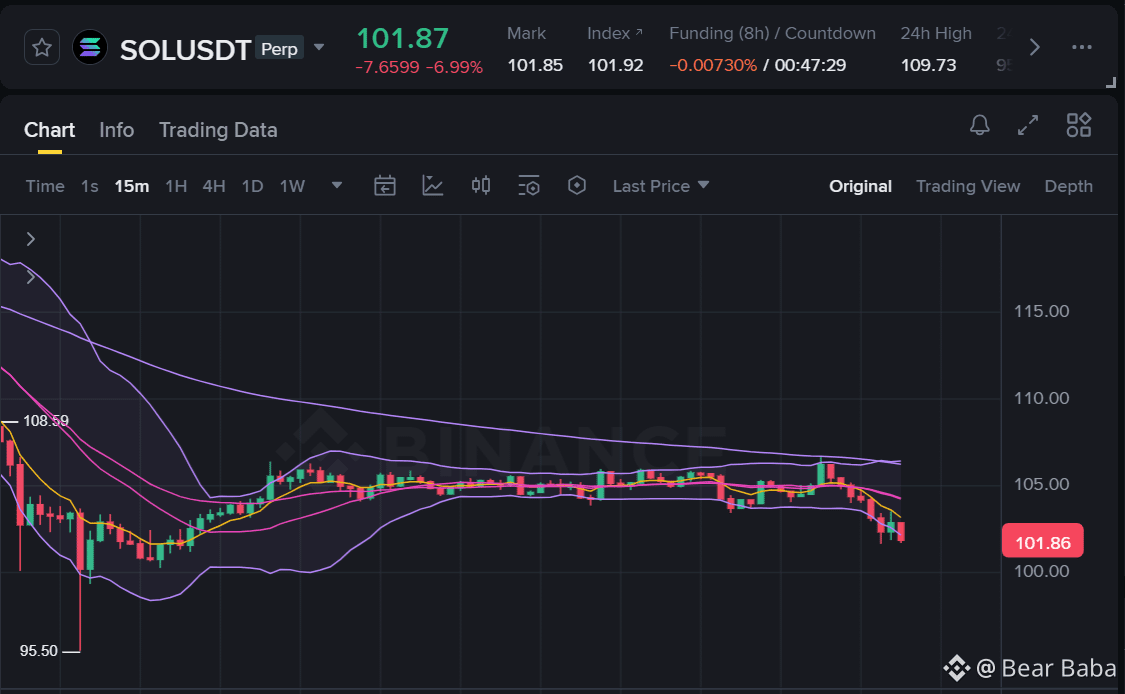Expand the first indicator legend chevron

tap(30, 239)
